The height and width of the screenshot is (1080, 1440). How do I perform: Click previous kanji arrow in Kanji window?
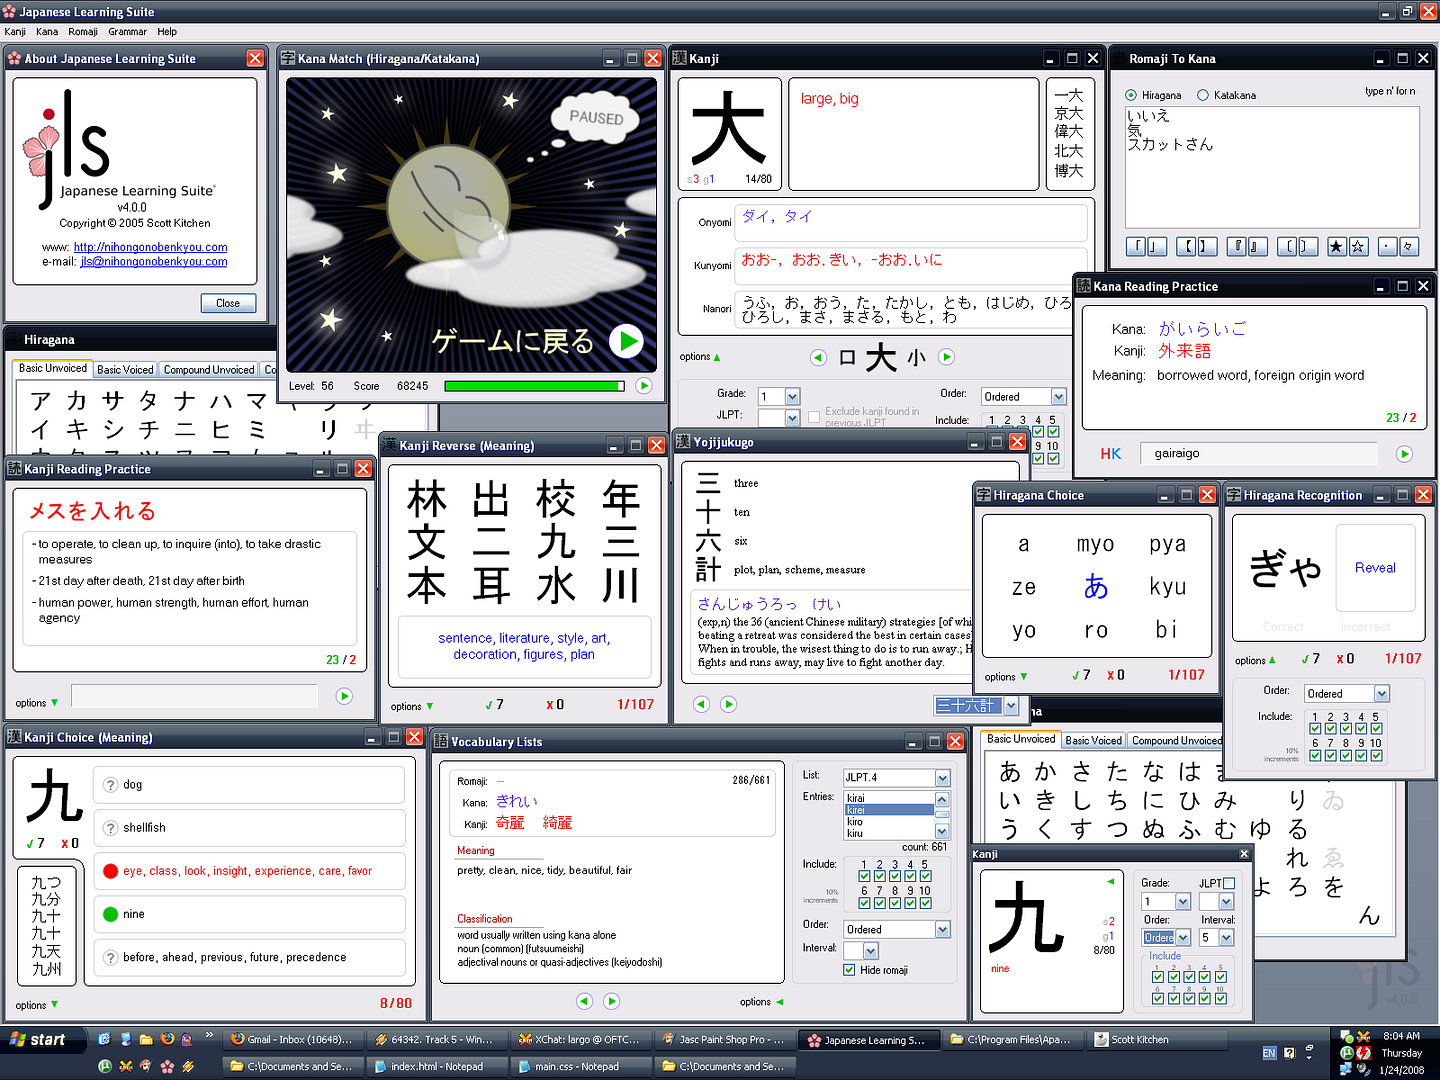(x=818, y=357)
